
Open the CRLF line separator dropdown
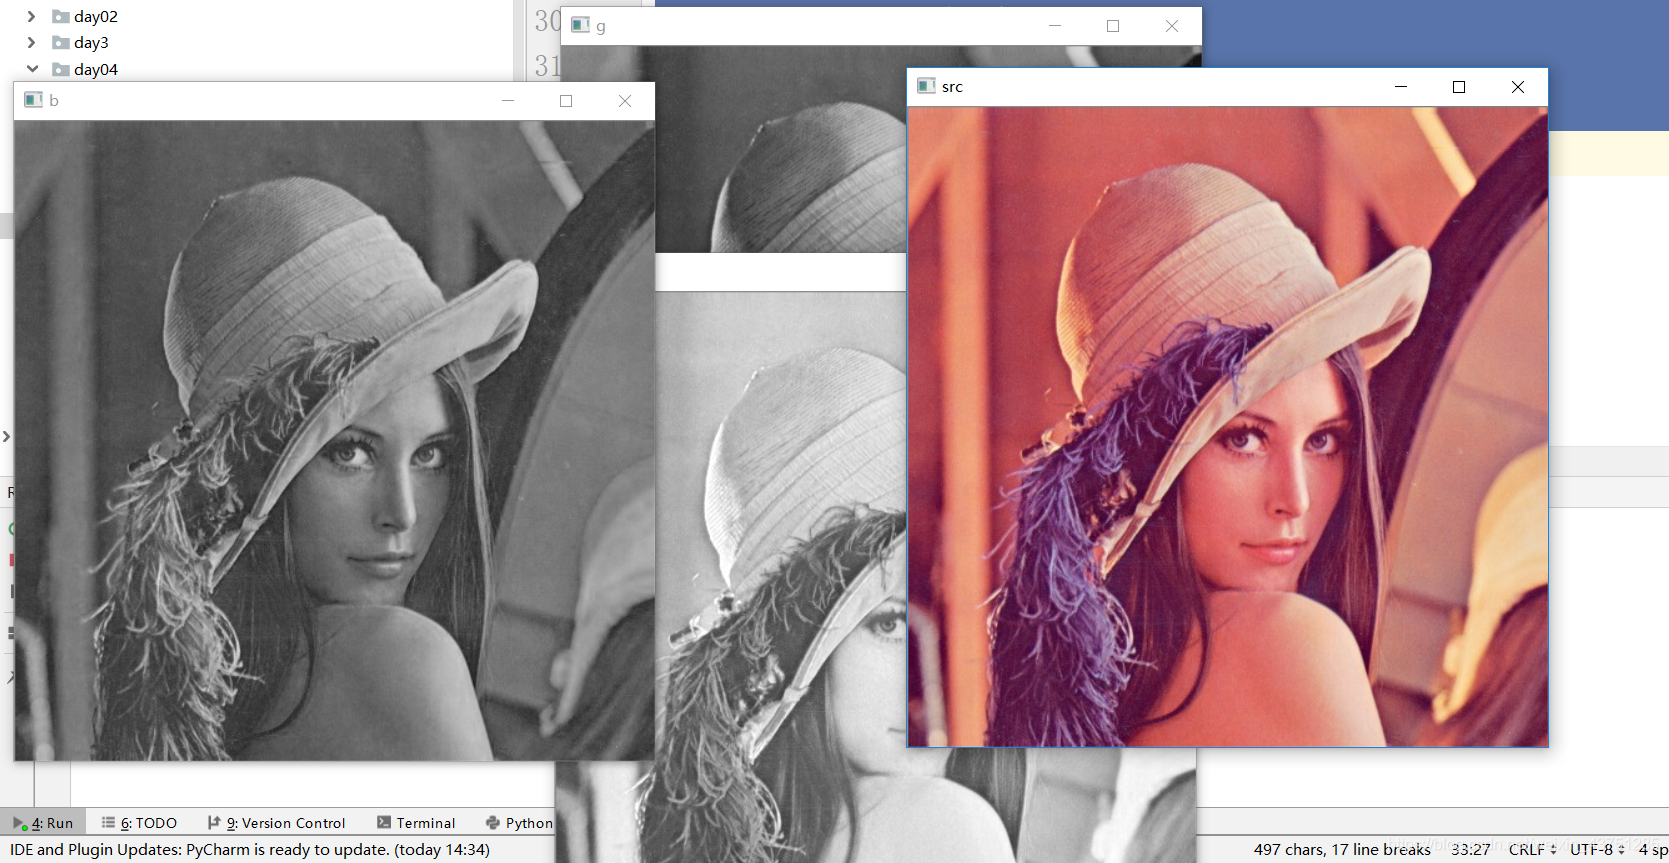[1533, 849]
